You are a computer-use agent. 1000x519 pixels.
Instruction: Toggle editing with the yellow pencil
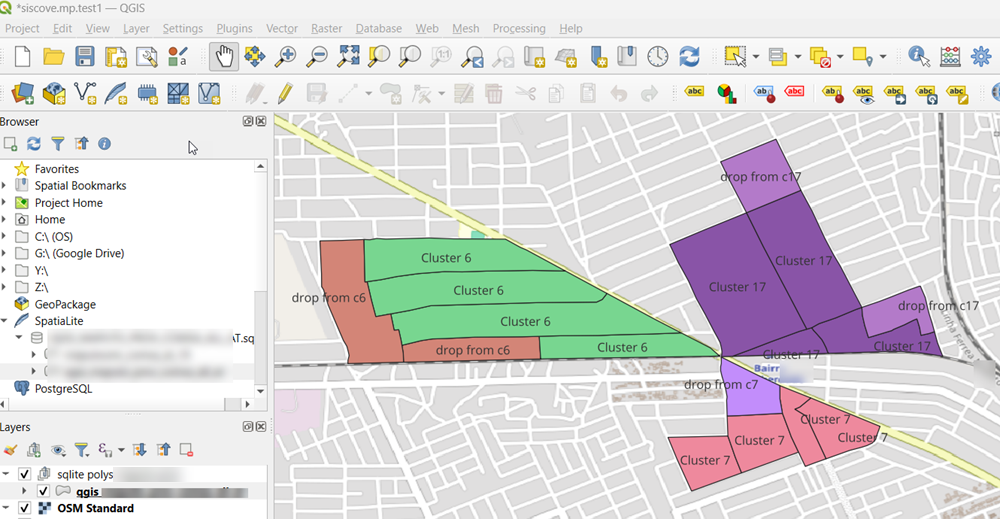(x=285, y=93)
